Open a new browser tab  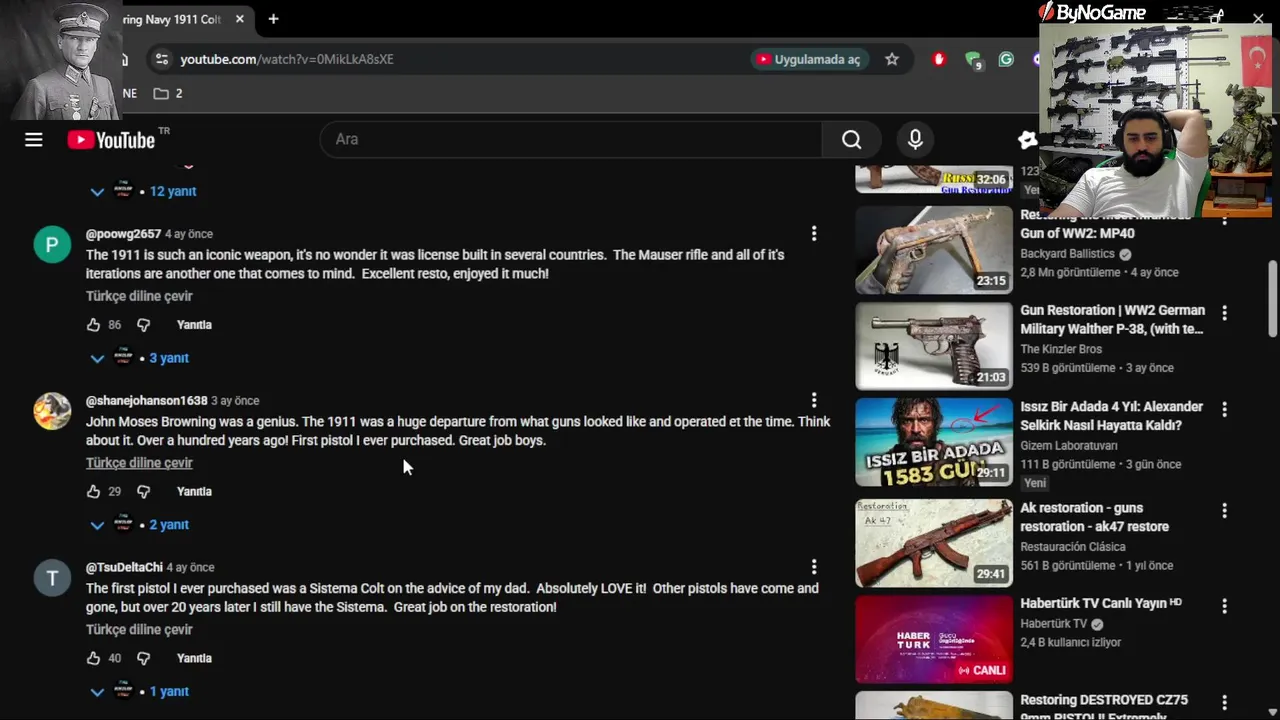pyautogui.click(x=273, y=19)
